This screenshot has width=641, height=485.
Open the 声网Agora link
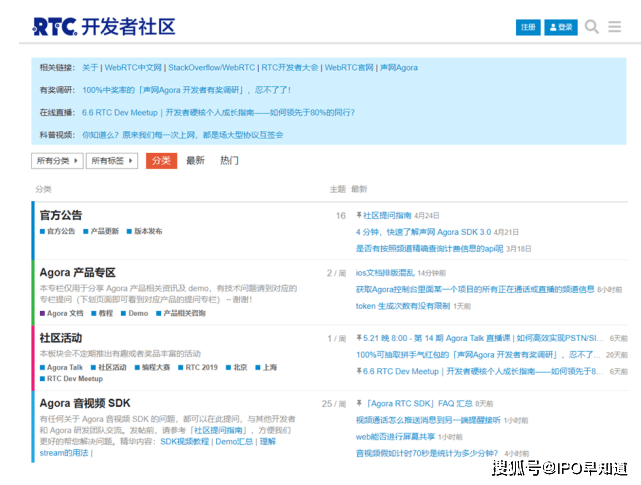point(399,67)
